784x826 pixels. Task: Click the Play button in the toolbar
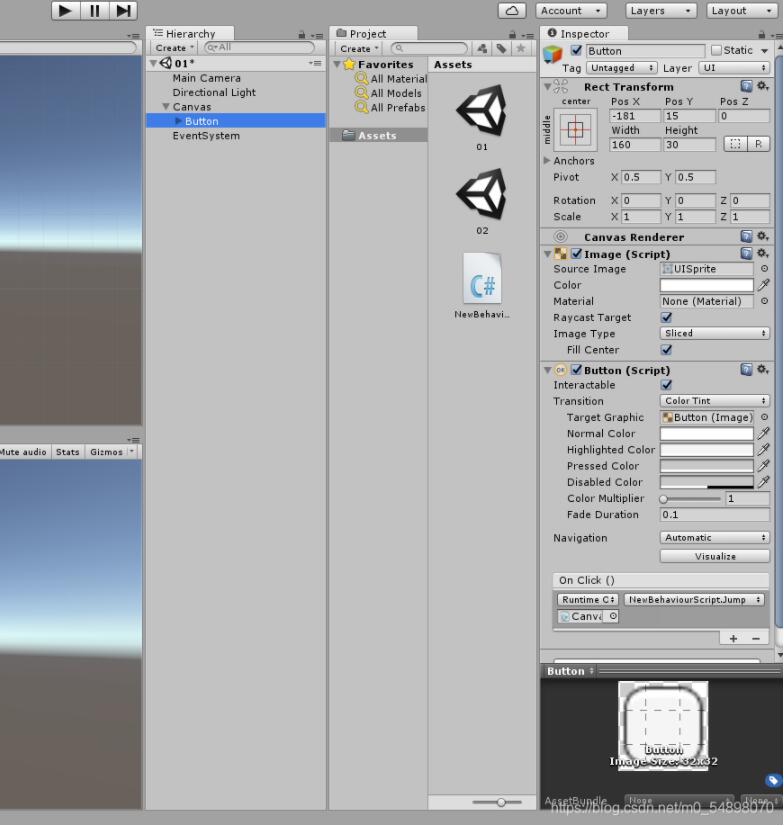point(65,10)
